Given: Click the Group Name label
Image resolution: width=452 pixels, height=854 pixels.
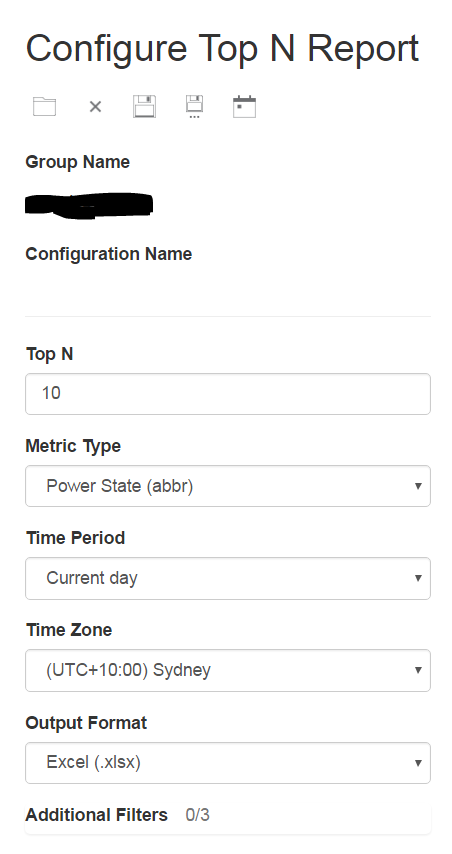Looking at the screenshot, I should [77, 162].
